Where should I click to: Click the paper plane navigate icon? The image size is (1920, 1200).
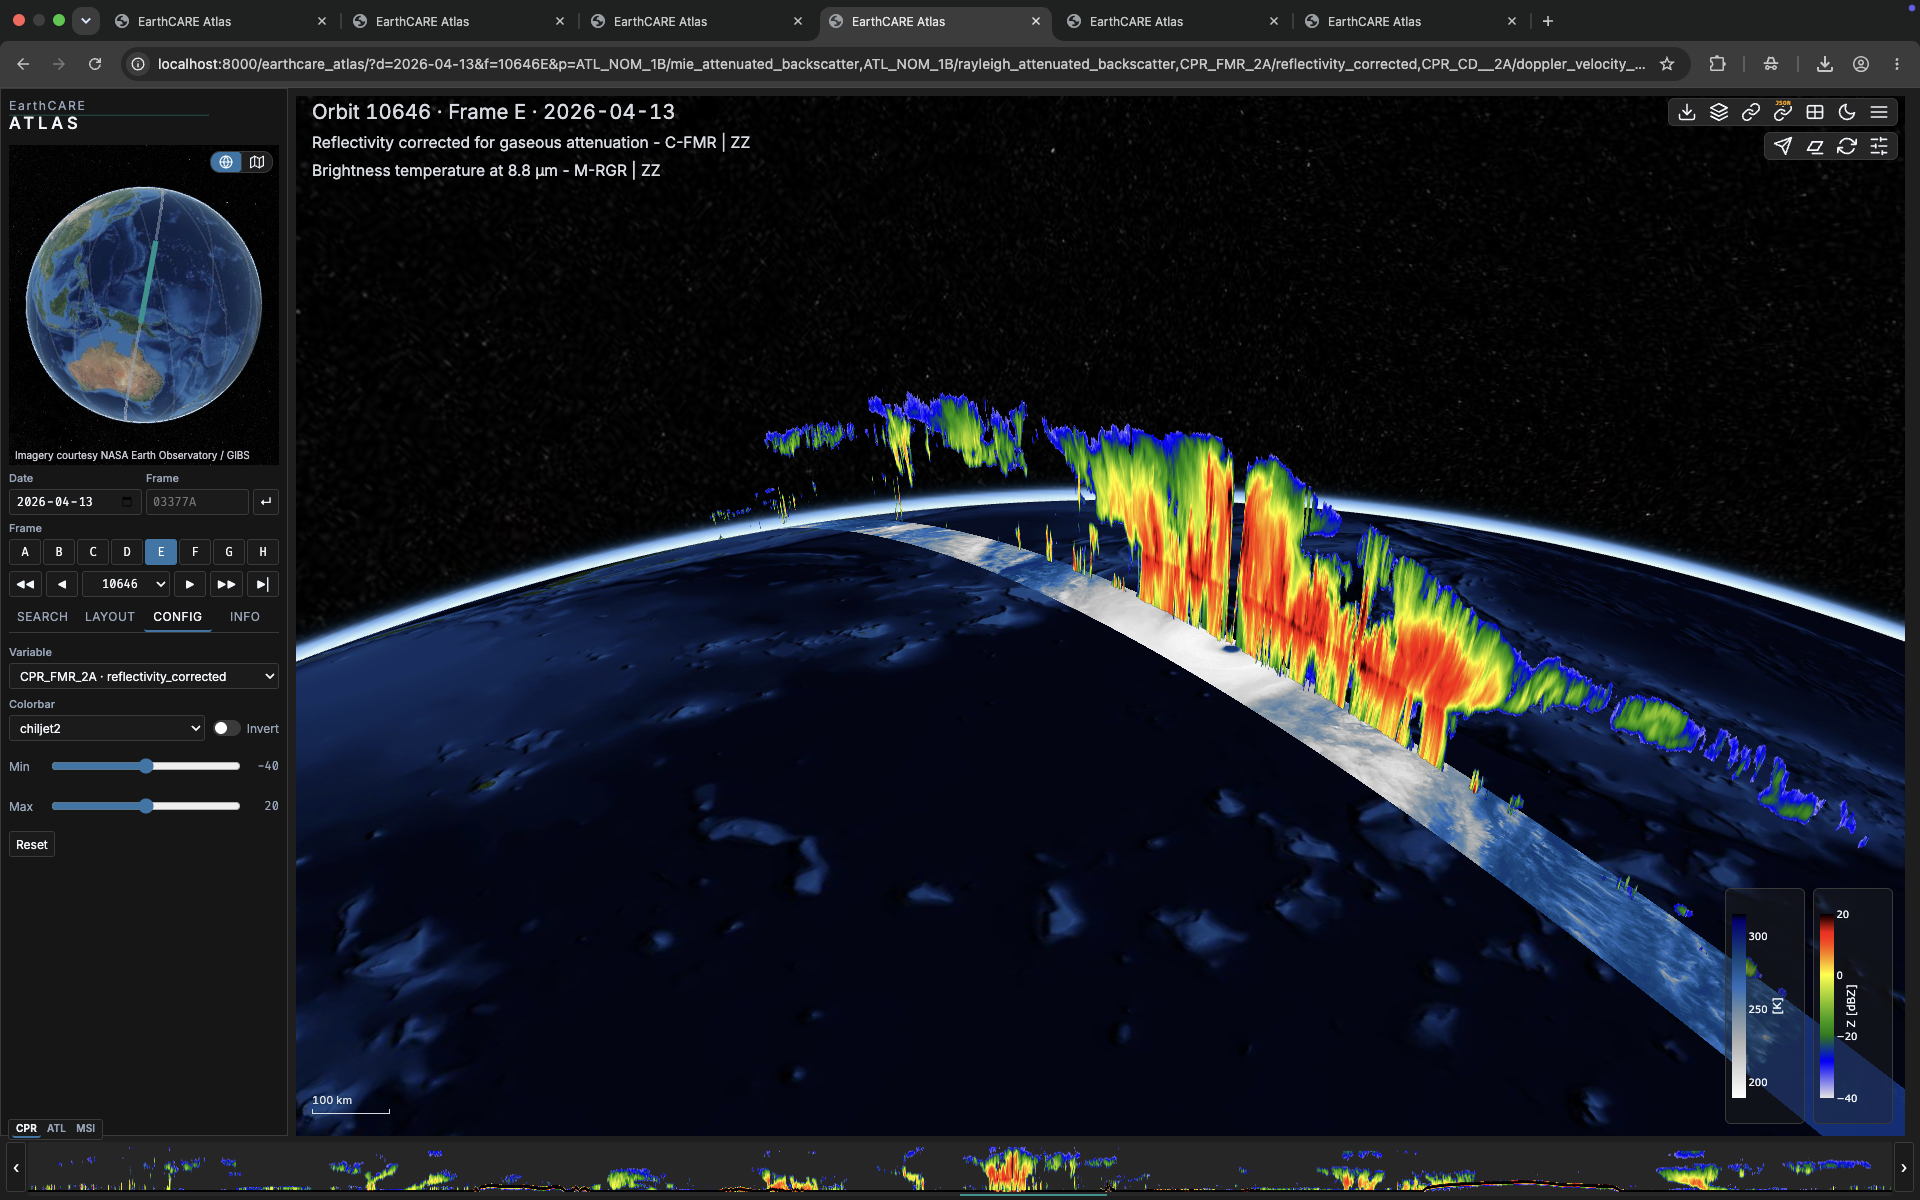pos(1783,146)
